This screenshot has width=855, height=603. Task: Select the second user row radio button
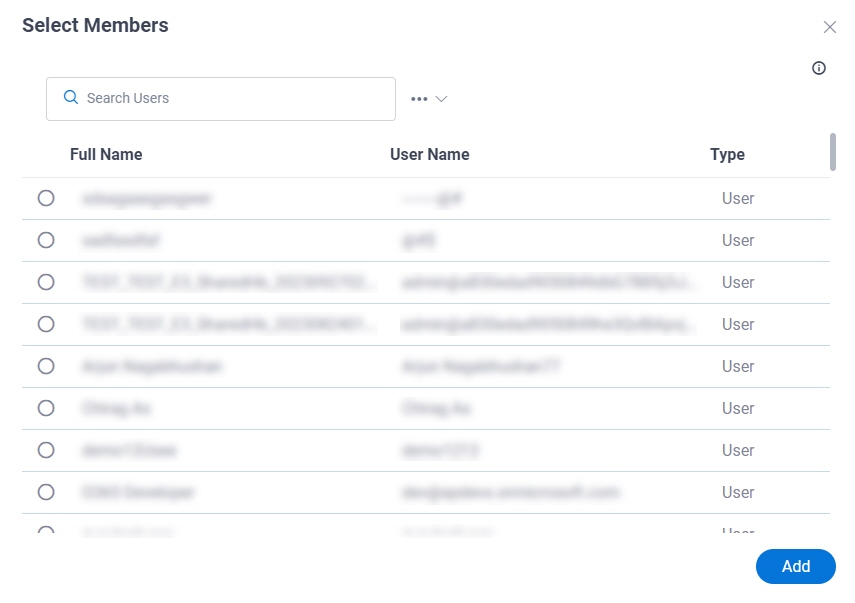[46, 240]
